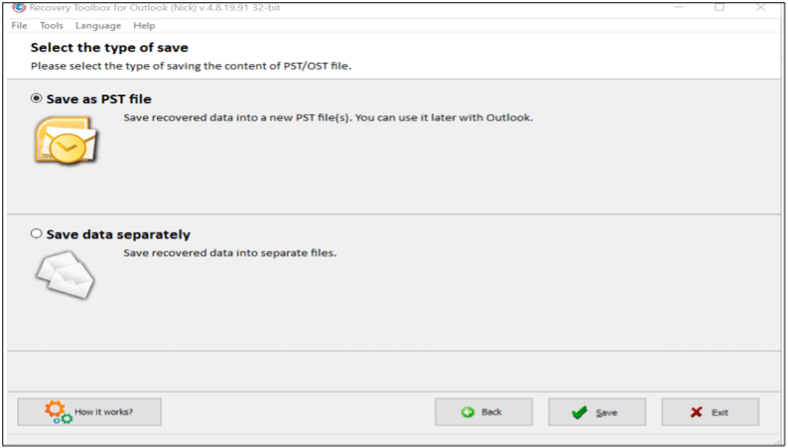788x448 pixels.
Task: Click the Outlook PST envelope icon
Action: pyautogui.click(x=64, y=138)
